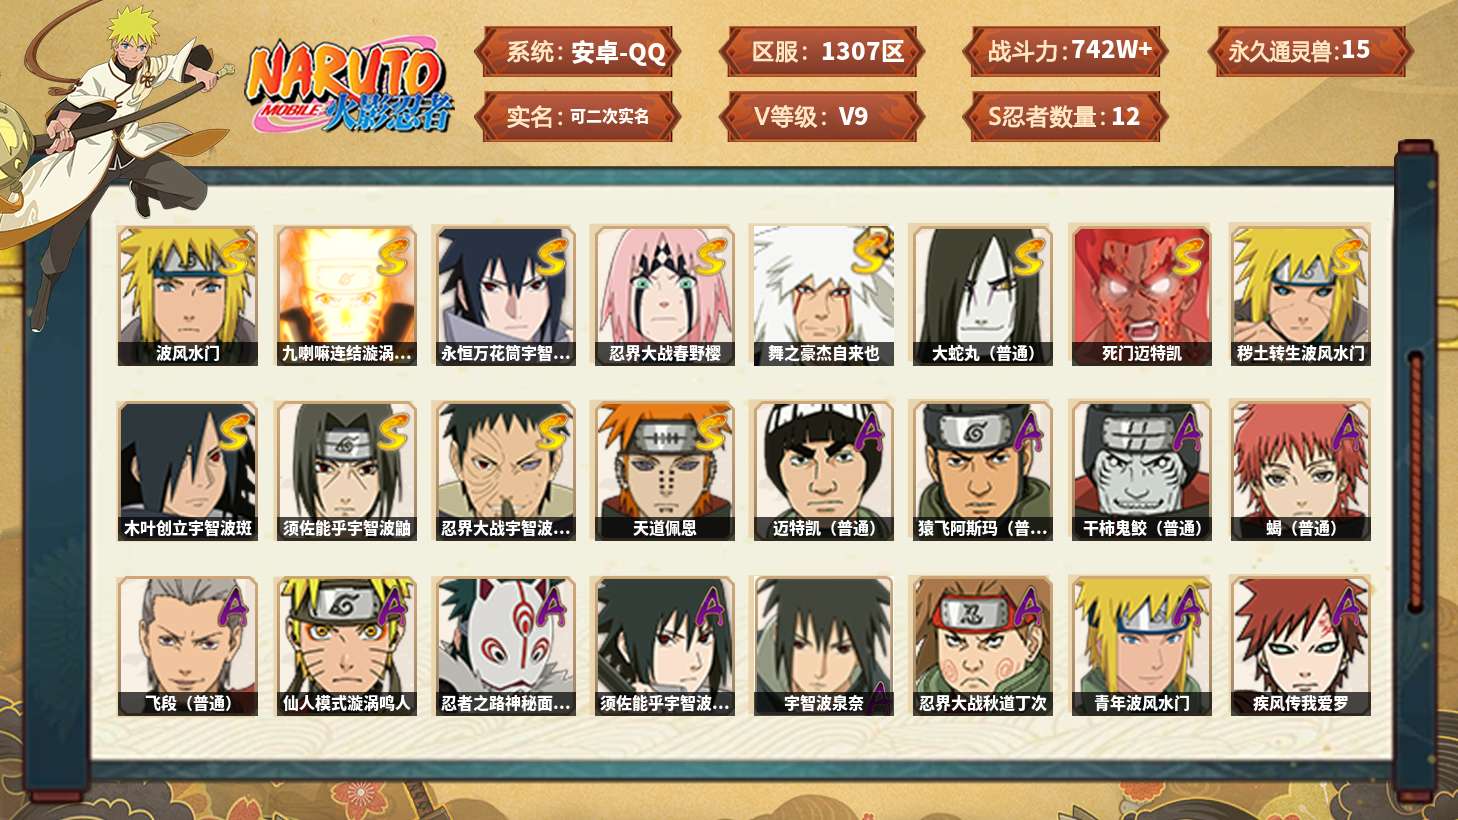The height and width of the screenshot is (820, 1458).
Task: Pick the 秽土转生波风水门 portrait
Action: tap(1300, 295)
